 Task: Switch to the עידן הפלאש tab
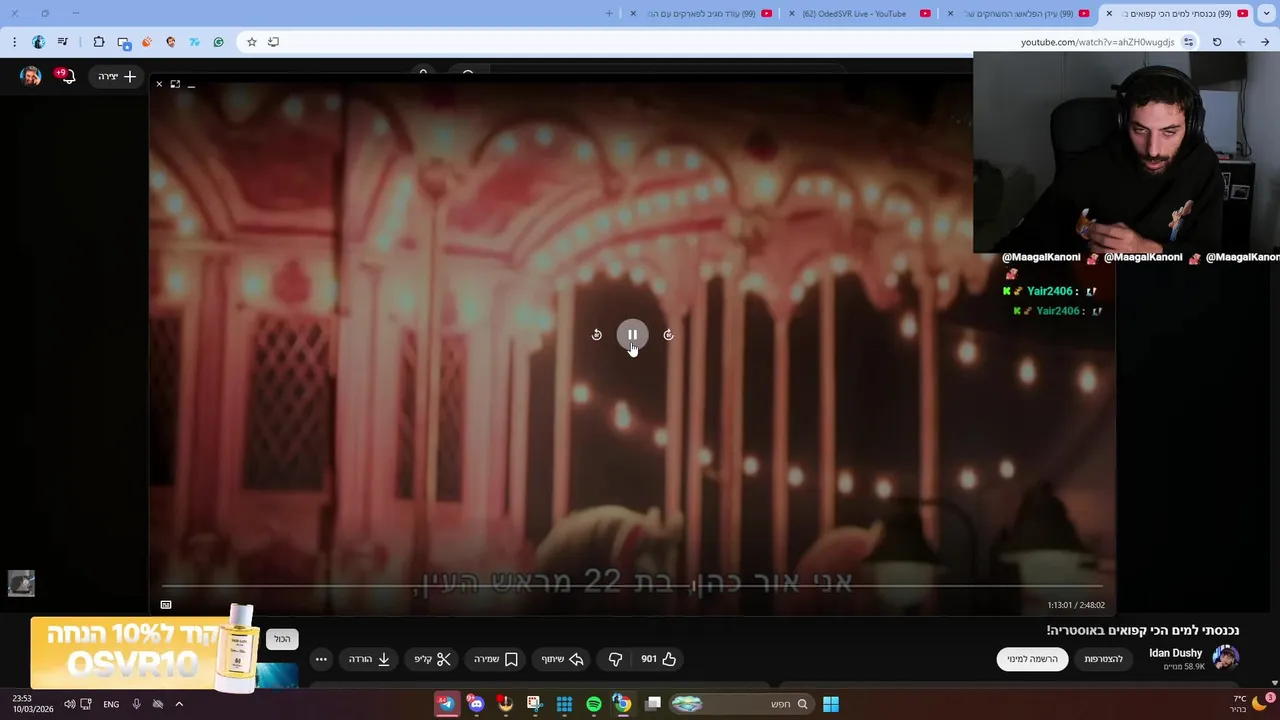1019,14
